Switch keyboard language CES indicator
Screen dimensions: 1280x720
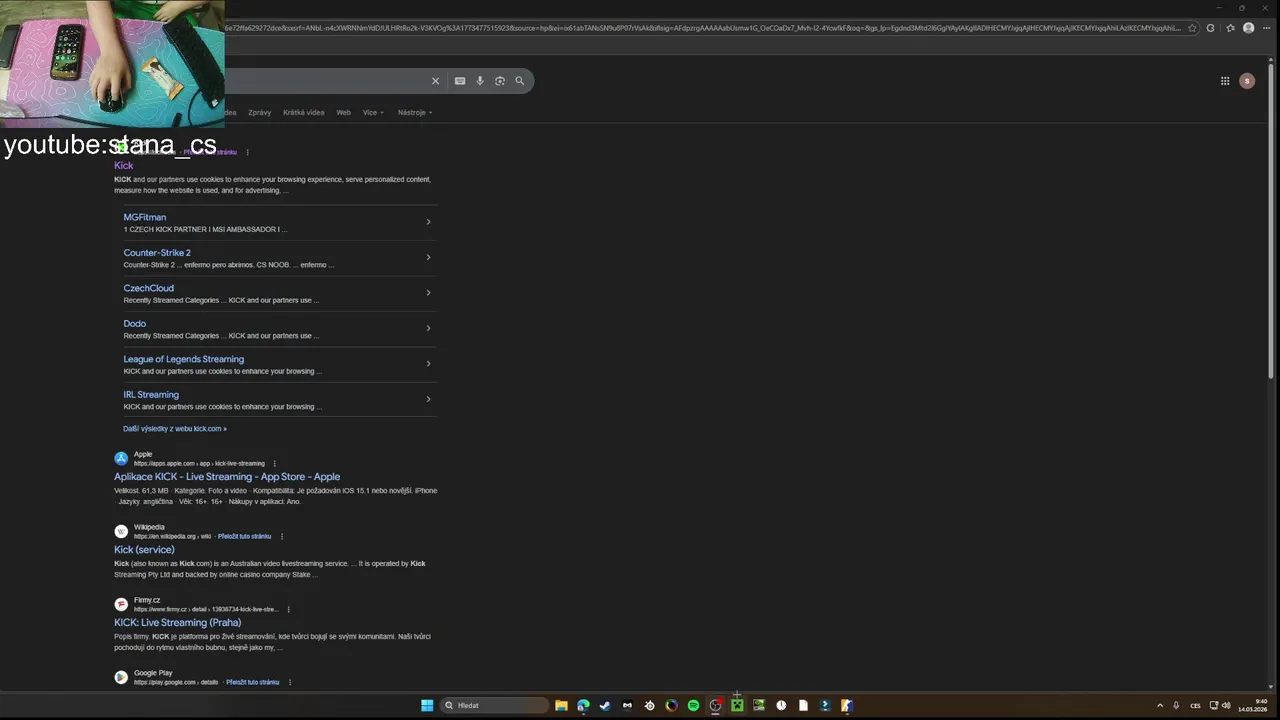pyautogui.click(x=1195, y=705)
